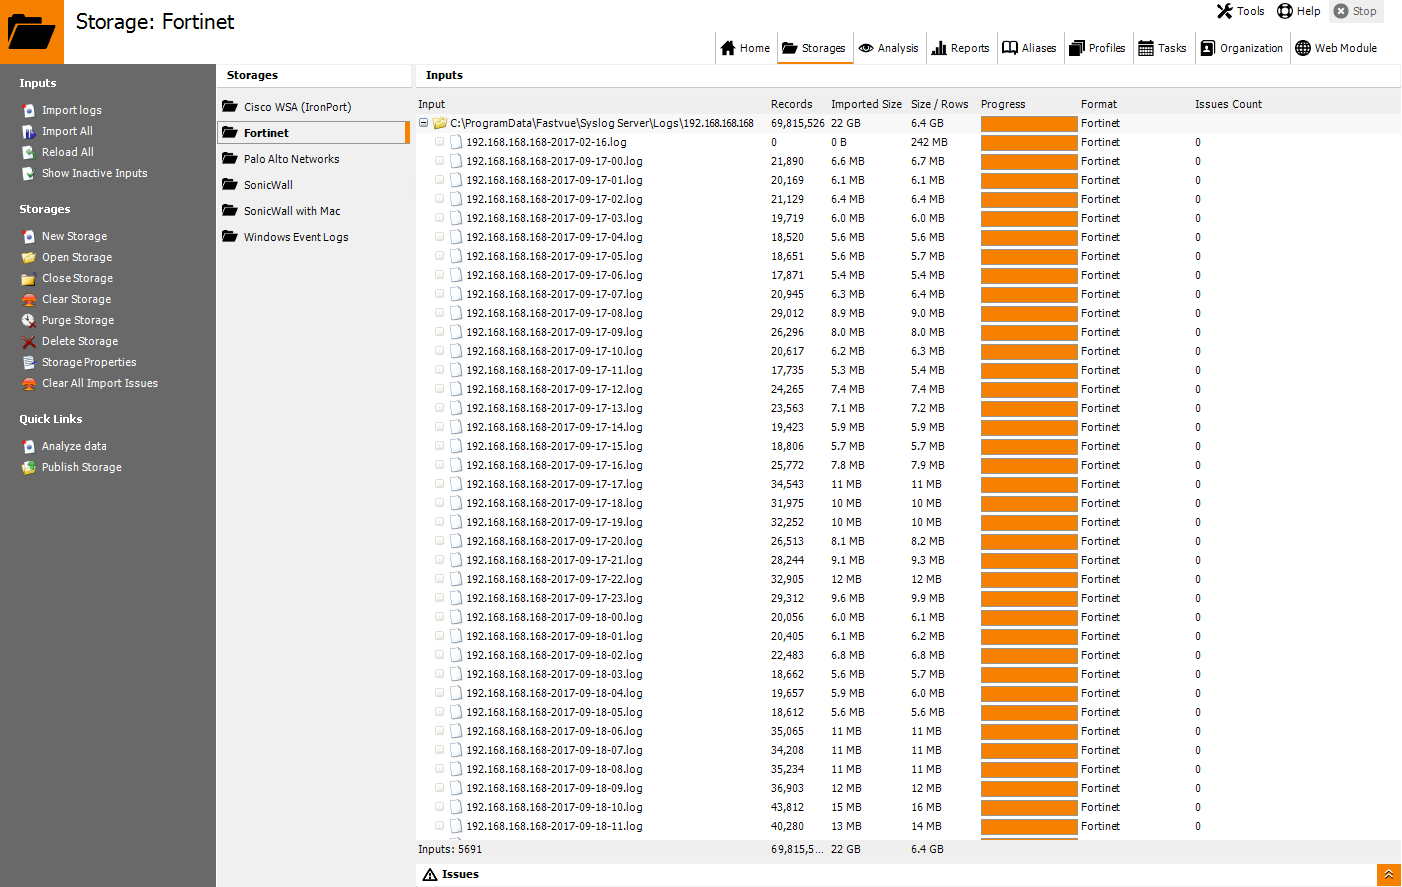Toggle checkbox for 192.168.168.168-2017-09-17-23.log
The width and height of the screenshot is (1402, 887).
439,598
